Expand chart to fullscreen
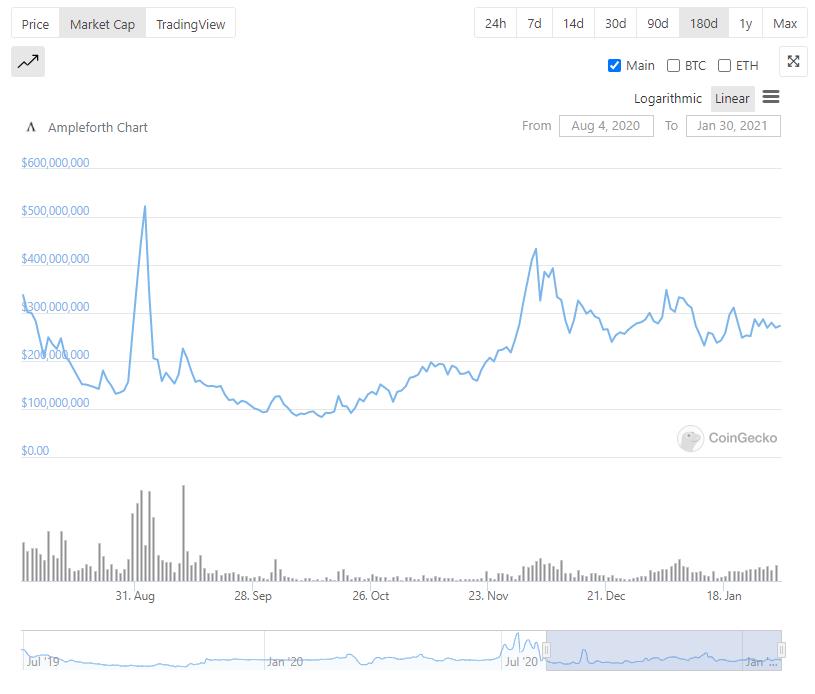Viewport: 815px width, 694px height. point(793,62)
